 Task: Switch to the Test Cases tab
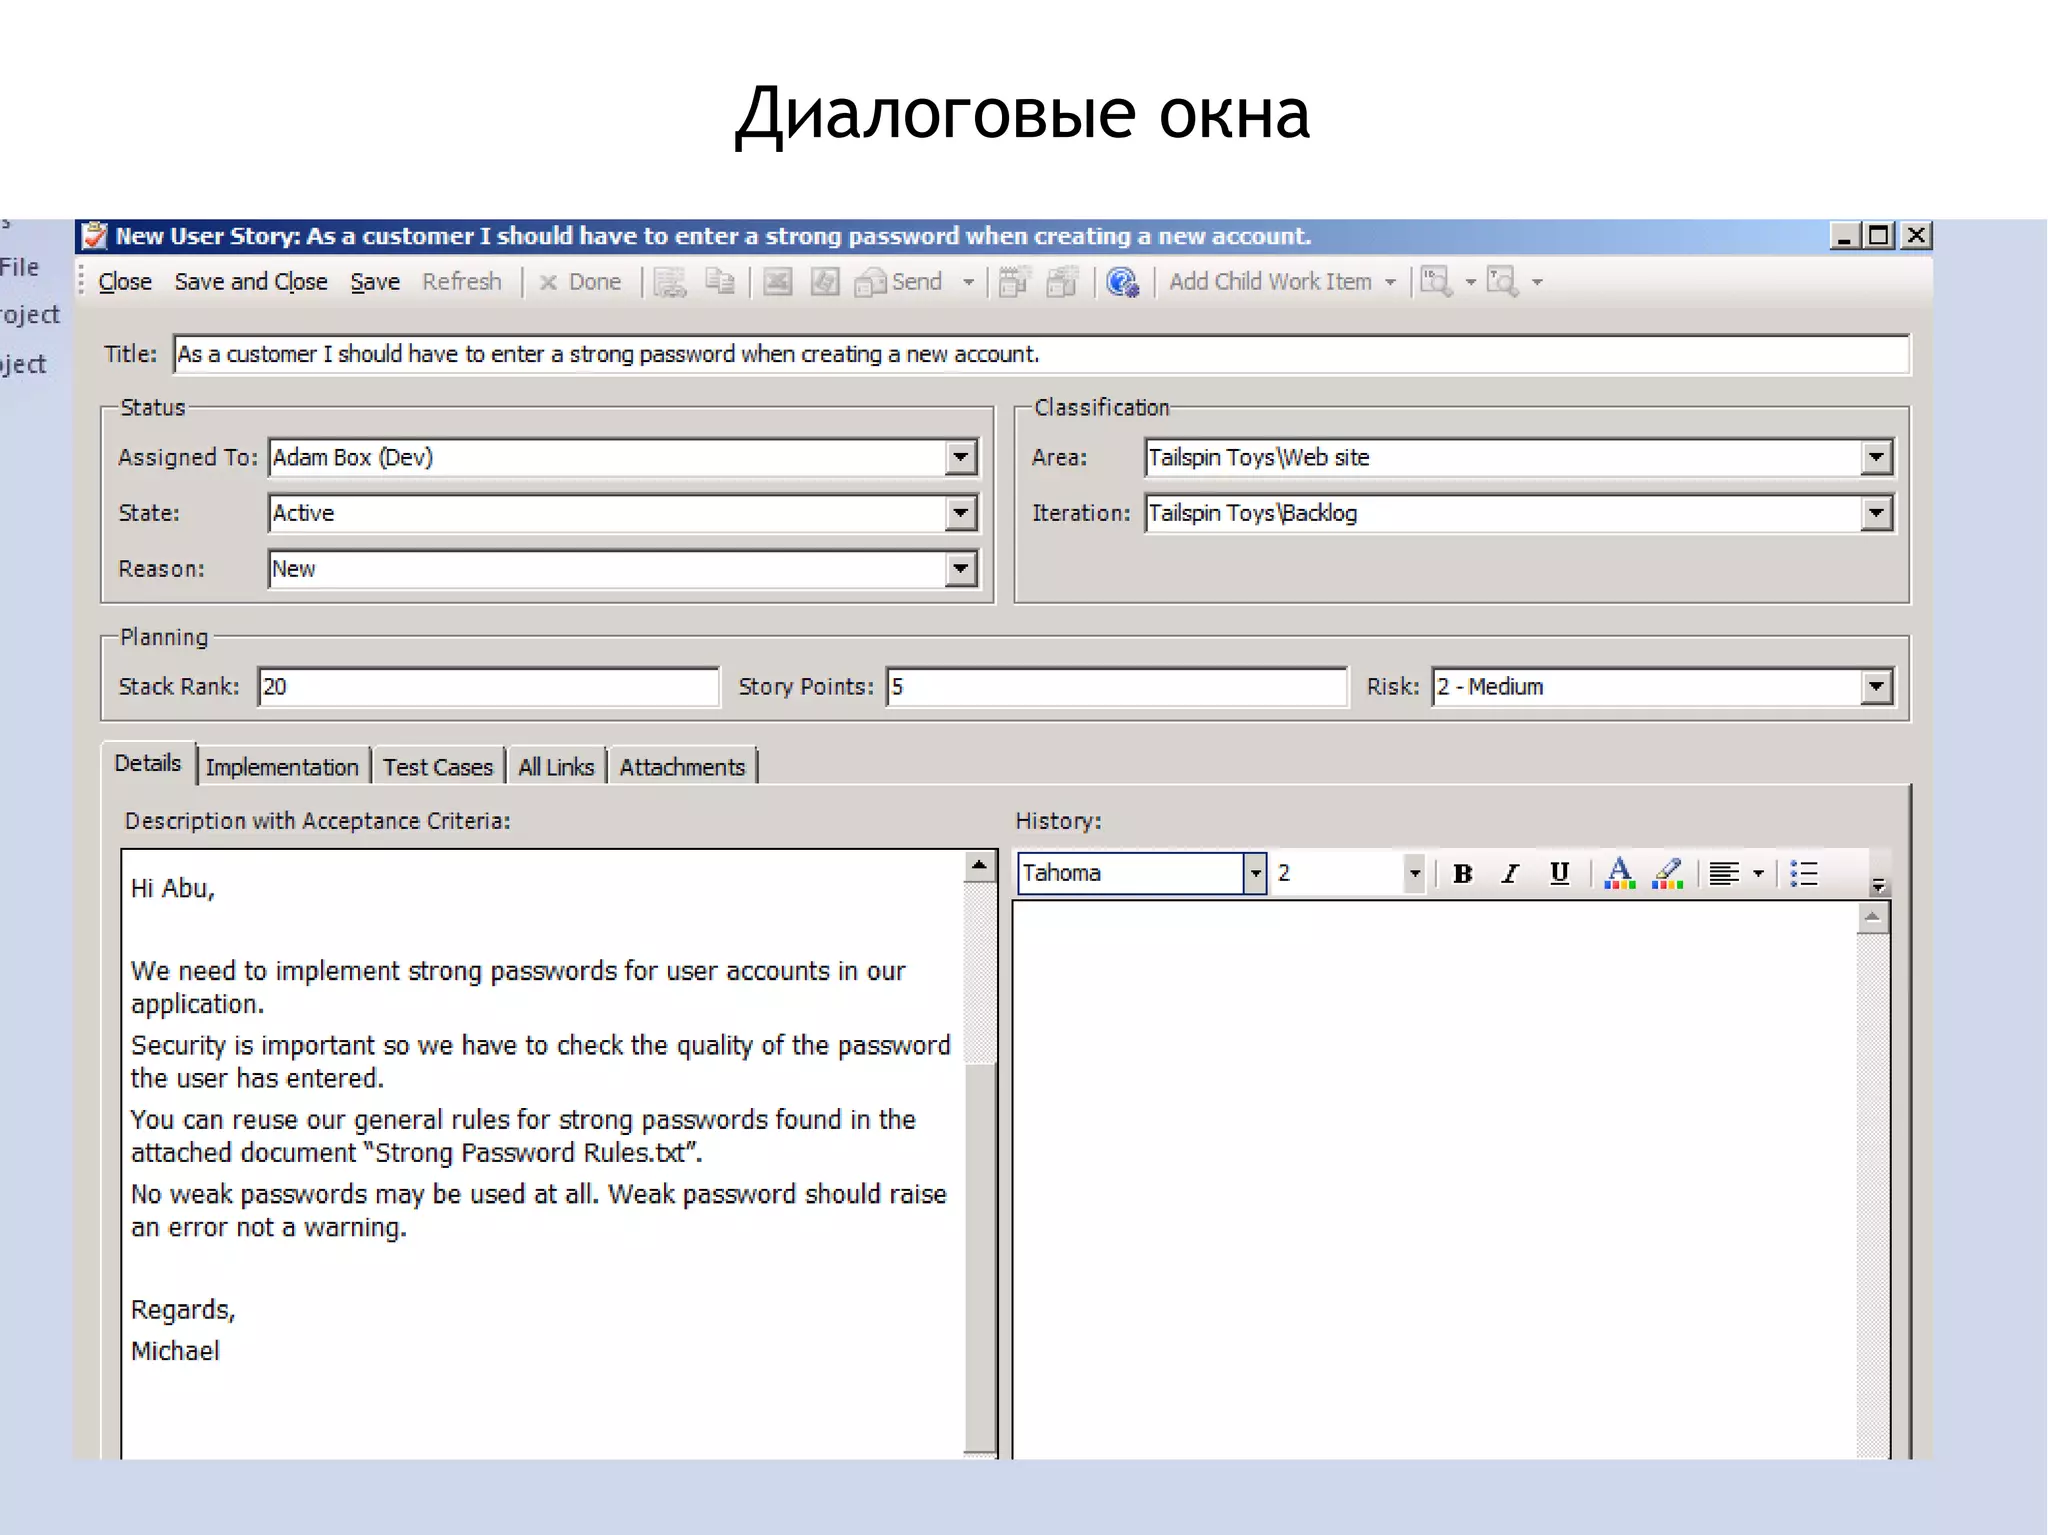tap(438, 767)
